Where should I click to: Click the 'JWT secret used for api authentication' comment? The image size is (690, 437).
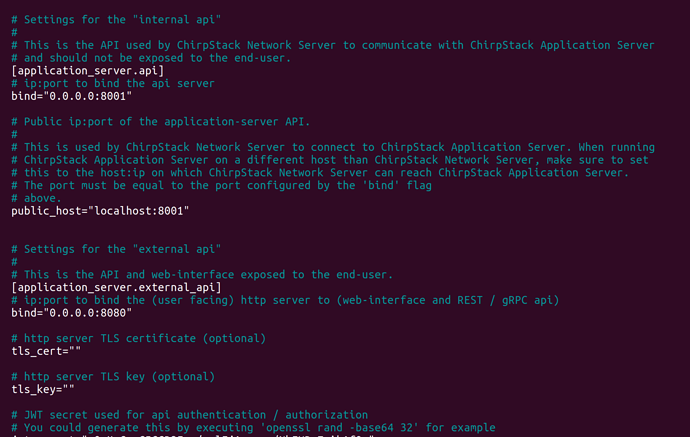pos(190,415)
